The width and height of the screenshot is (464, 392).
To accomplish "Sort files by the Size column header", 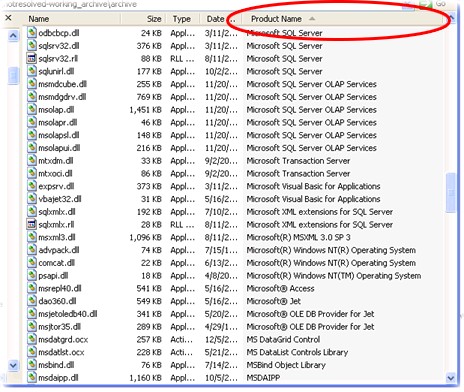I will pyautogui.click(x=144, y=19).
